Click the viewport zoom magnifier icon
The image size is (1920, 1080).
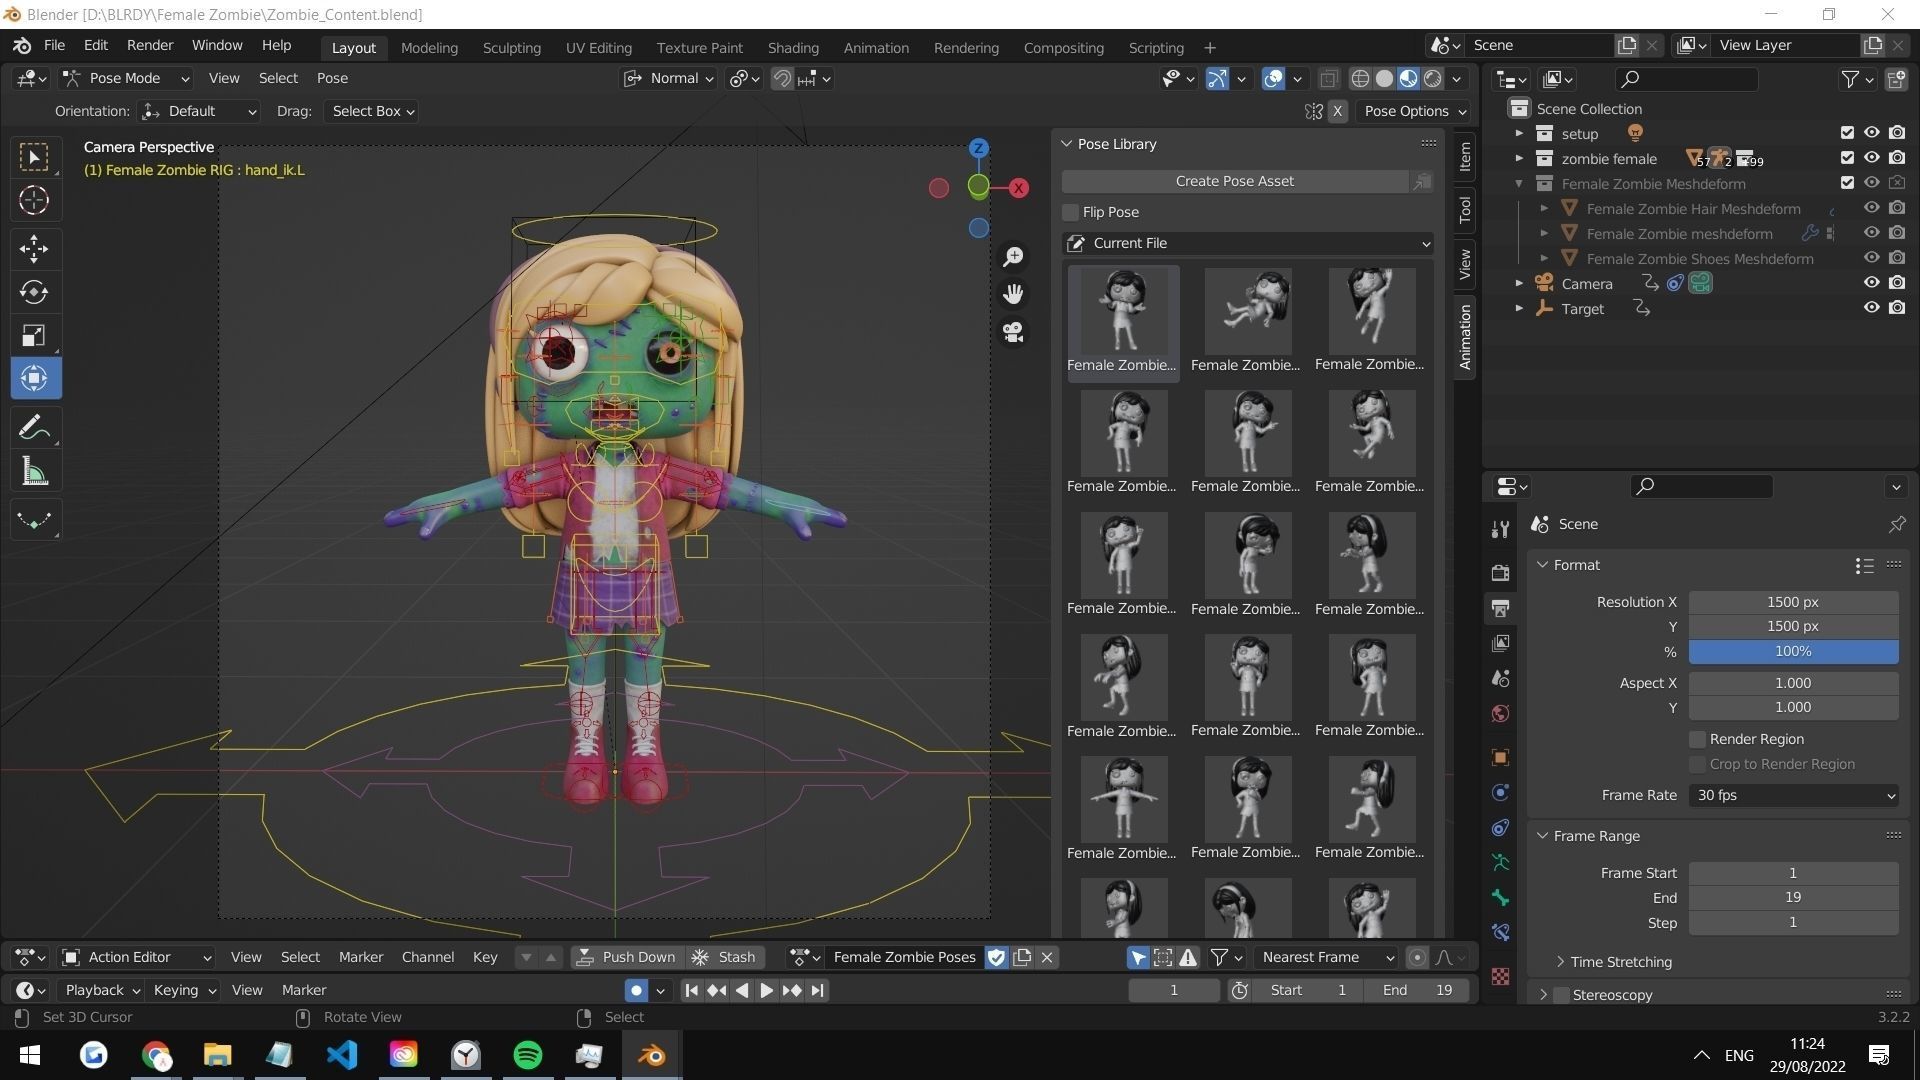coord(1013,257)
